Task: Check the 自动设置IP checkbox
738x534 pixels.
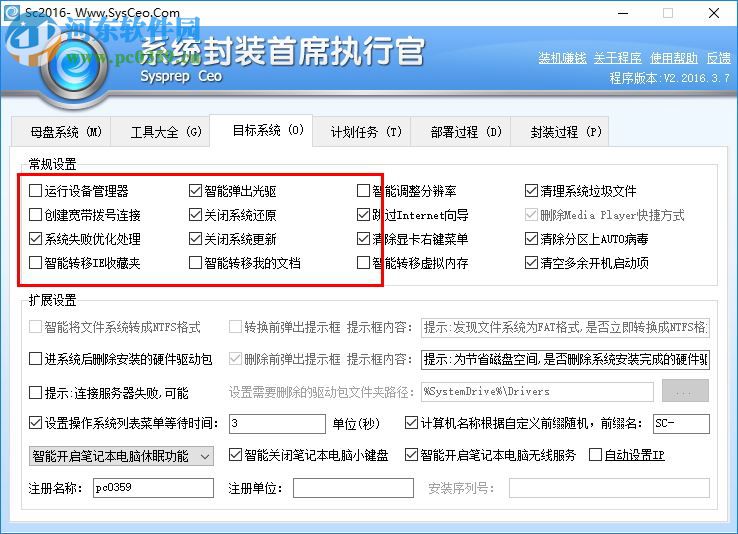Action: (x=595, y=454)
